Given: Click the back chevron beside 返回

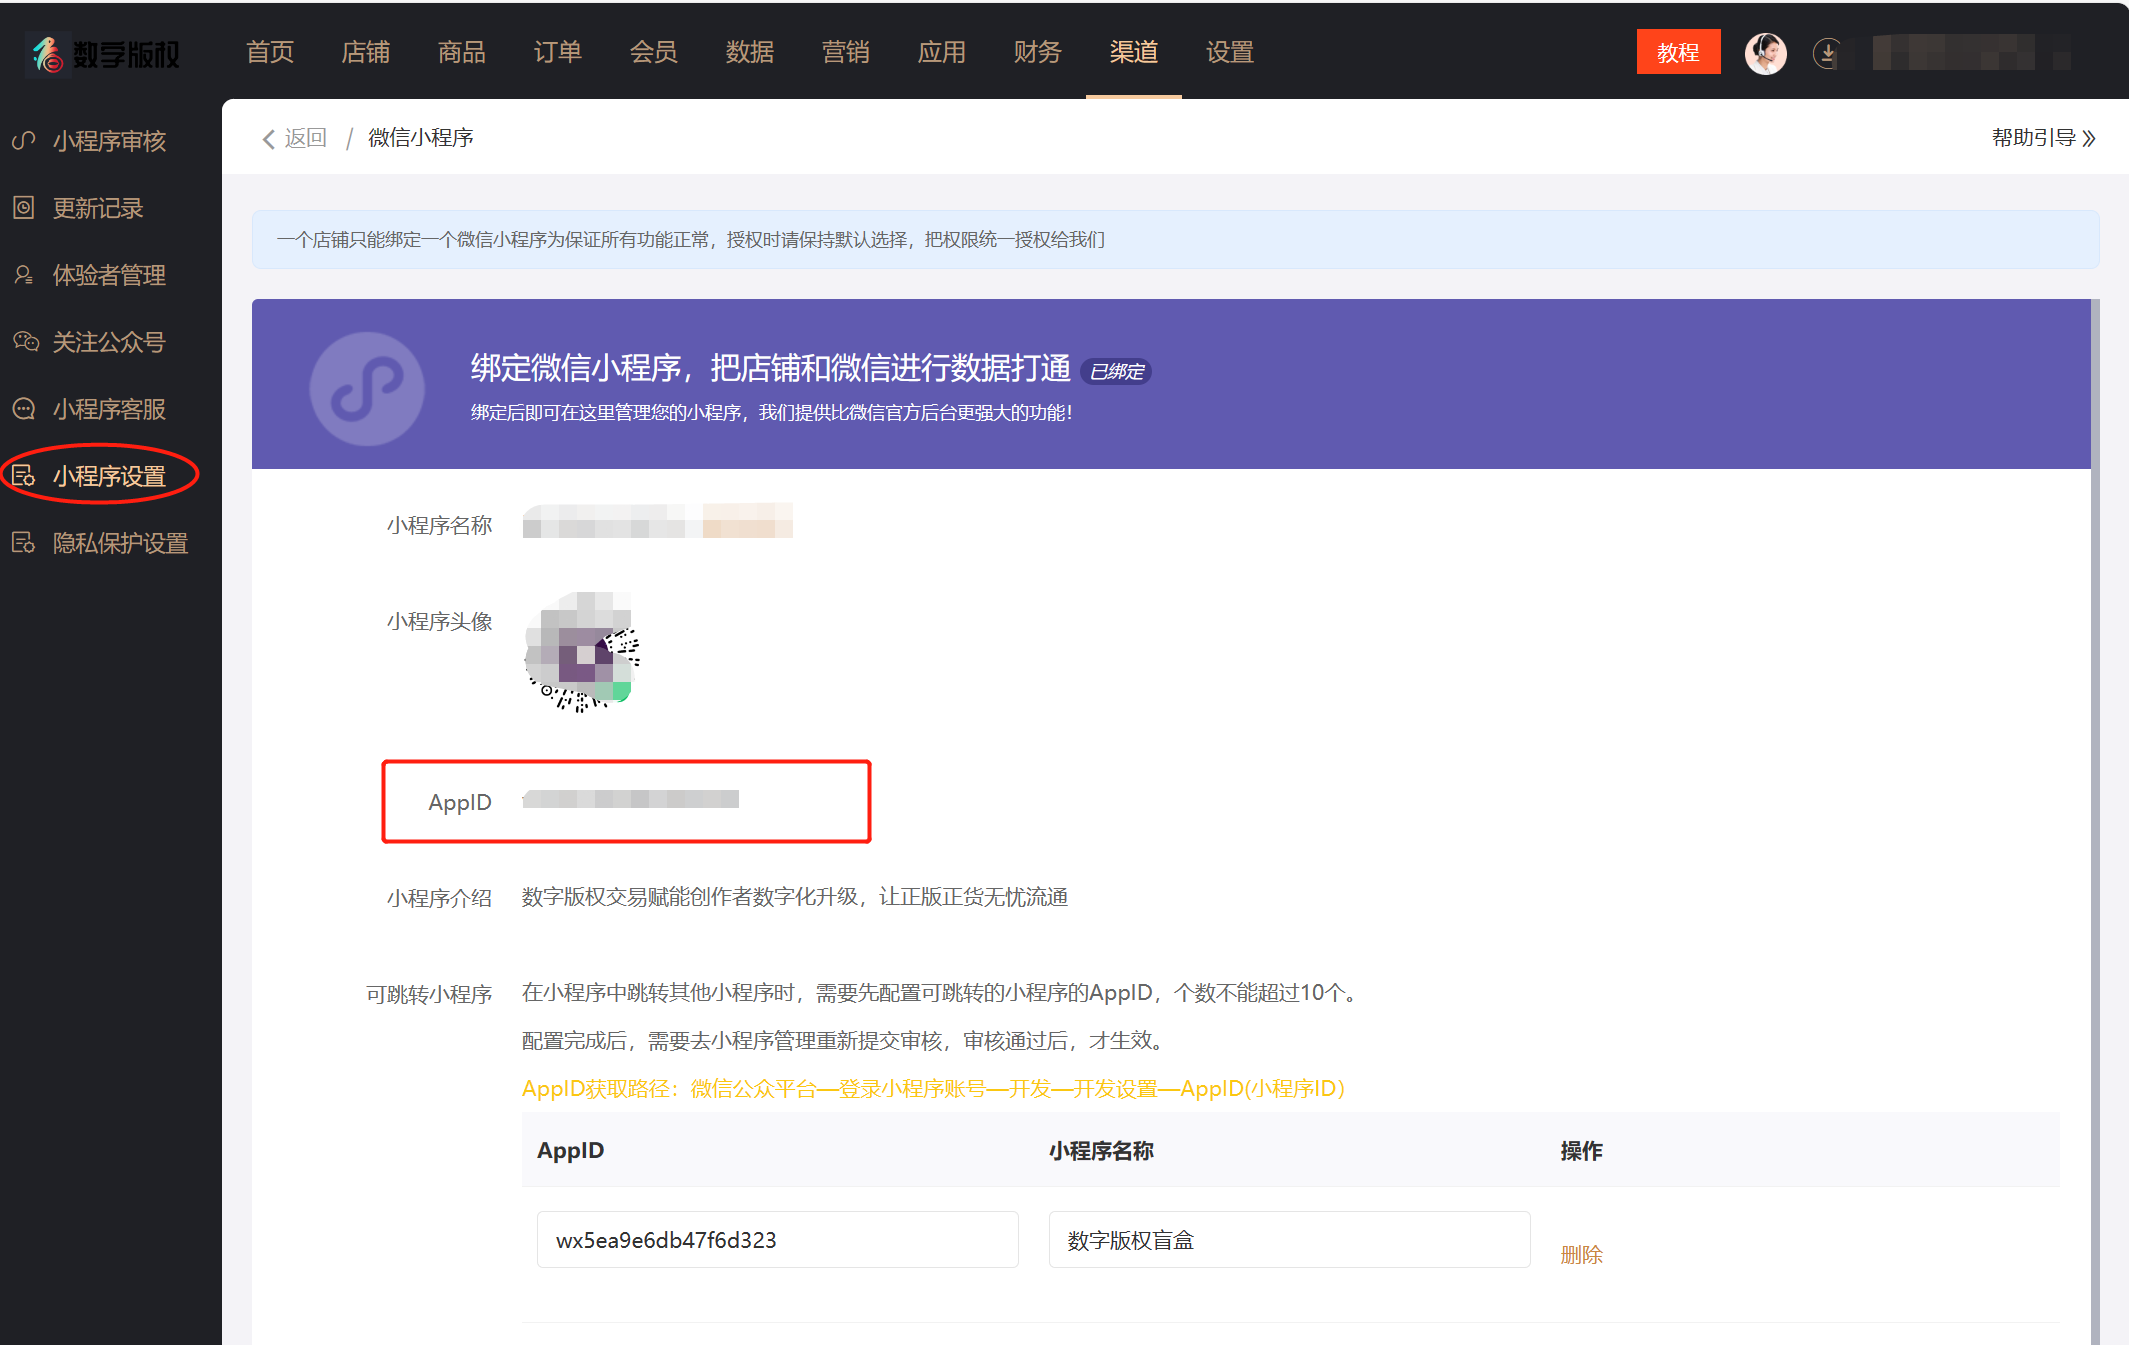Looking at the screenshot, I should 268,138.
